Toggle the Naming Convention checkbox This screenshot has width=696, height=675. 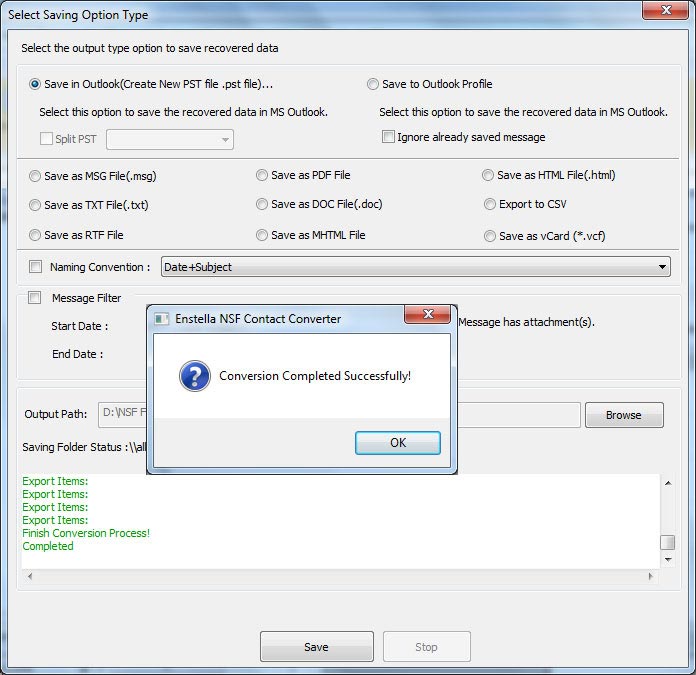[x=36, y=267]
